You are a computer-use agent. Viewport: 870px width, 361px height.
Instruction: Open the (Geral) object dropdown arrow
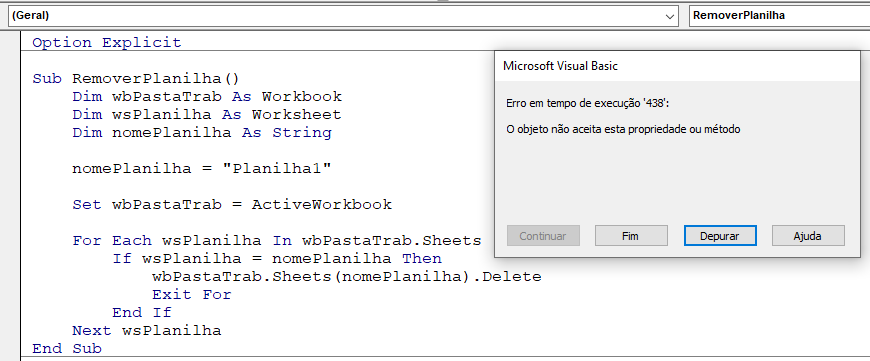coord(670,17)
